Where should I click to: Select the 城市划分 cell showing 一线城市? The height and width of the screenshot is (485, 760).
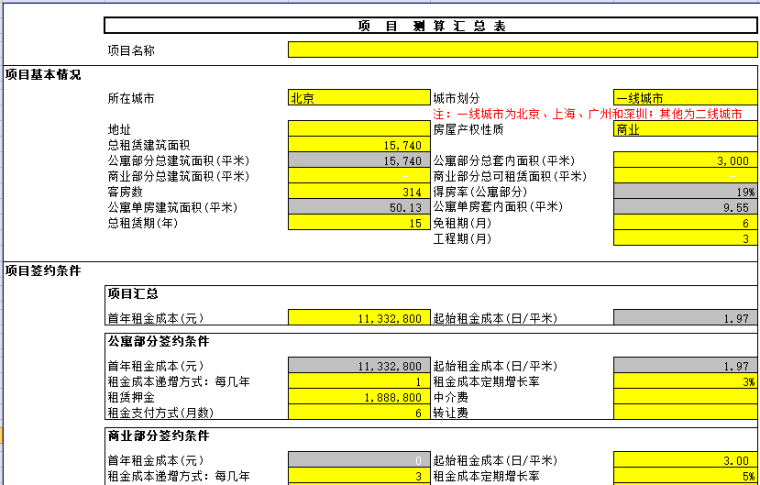[682, 98]
